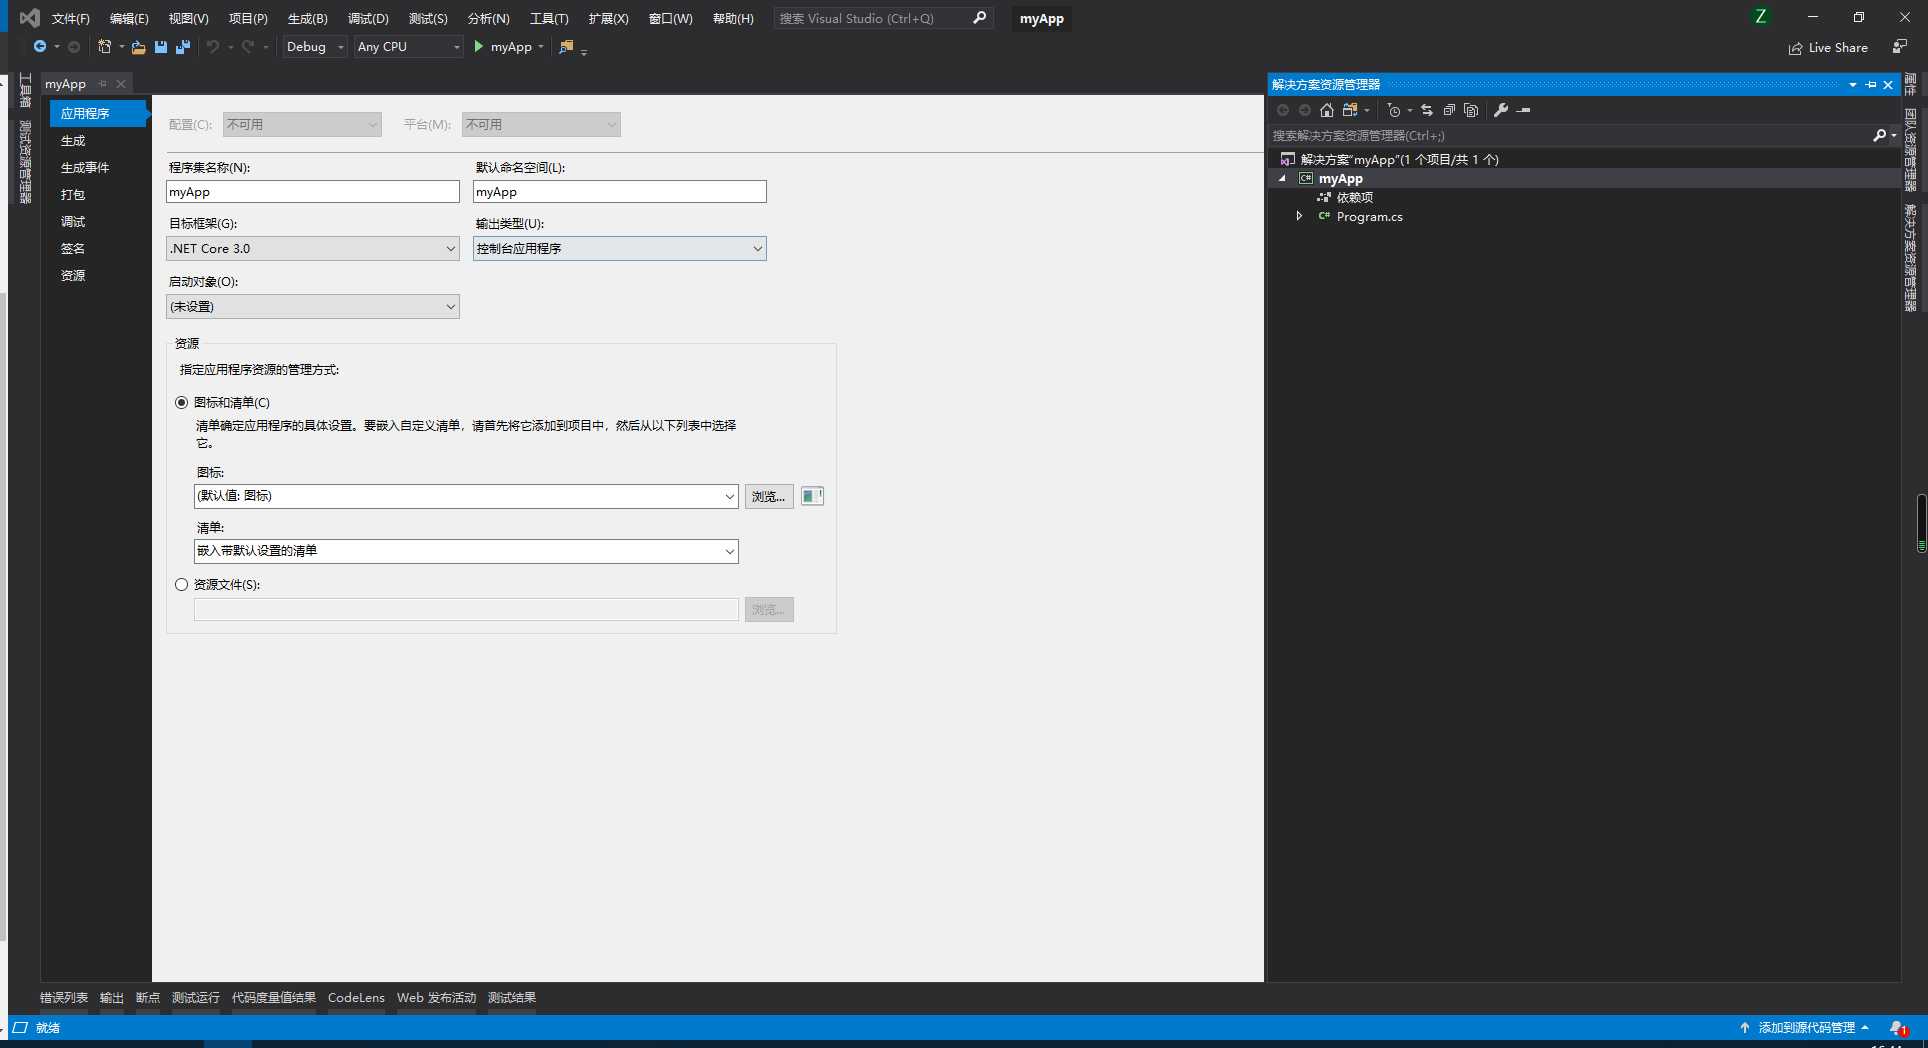Click Sync with Active Document icon
This screenshot has width=1928, height=1048.
click(x=1427, y=110)
